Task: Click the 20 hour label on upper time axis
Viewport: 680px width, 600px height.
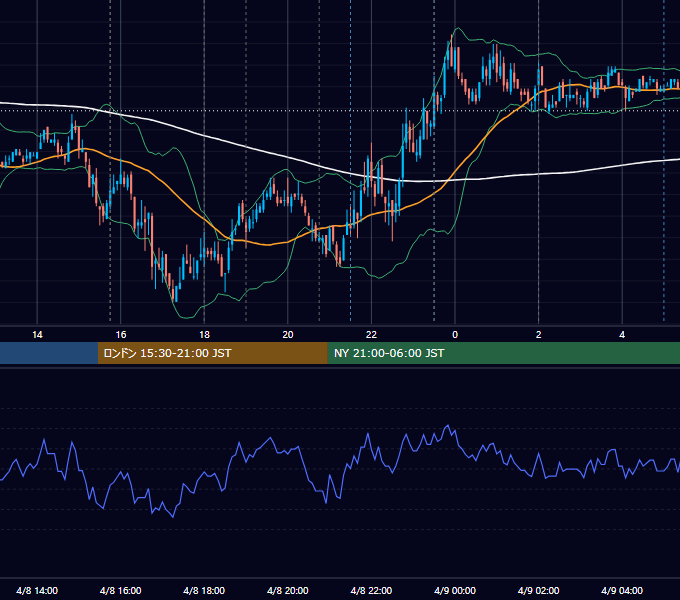Action: point(288,335)
